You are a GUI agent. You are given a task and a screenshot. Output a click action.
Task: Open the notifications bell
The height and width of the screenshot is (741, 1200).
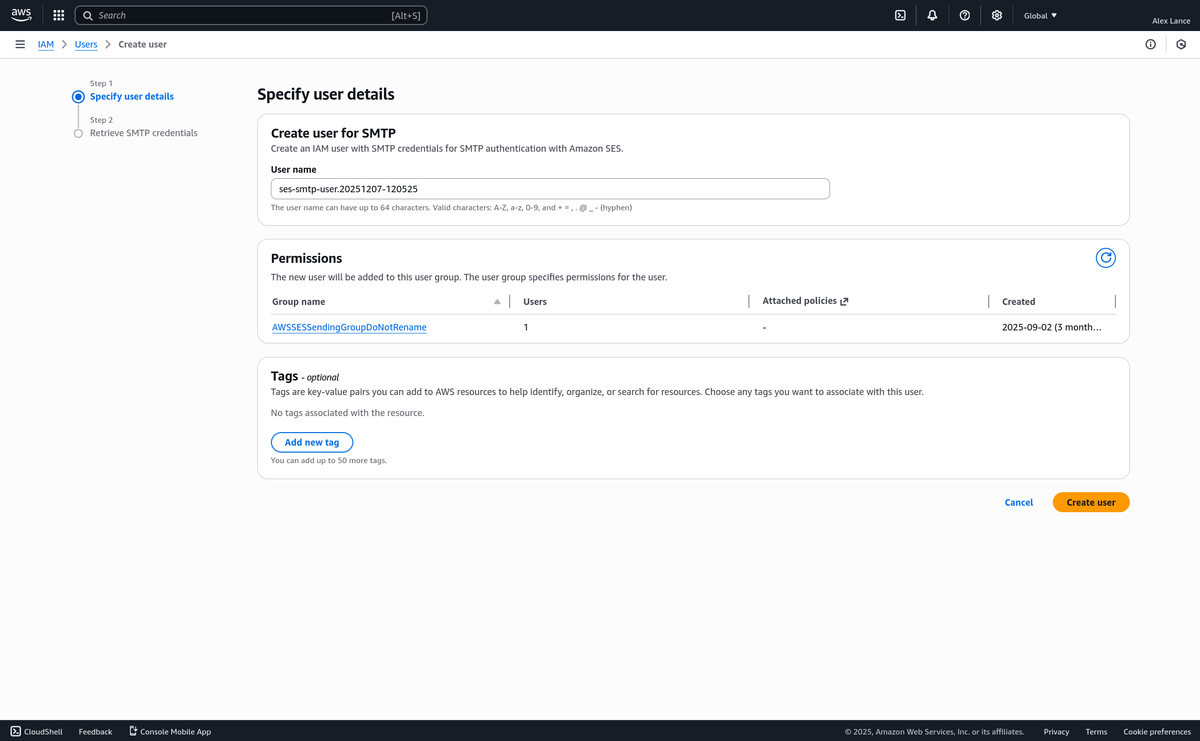(x=932, y=15)
